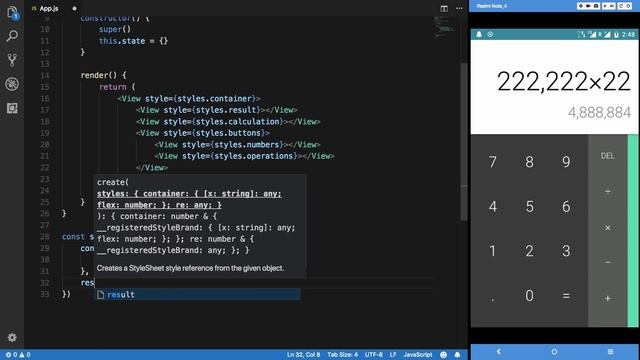Click the code minimap preview
Screen dimensions: 640x360
click(x=444, y=28)
